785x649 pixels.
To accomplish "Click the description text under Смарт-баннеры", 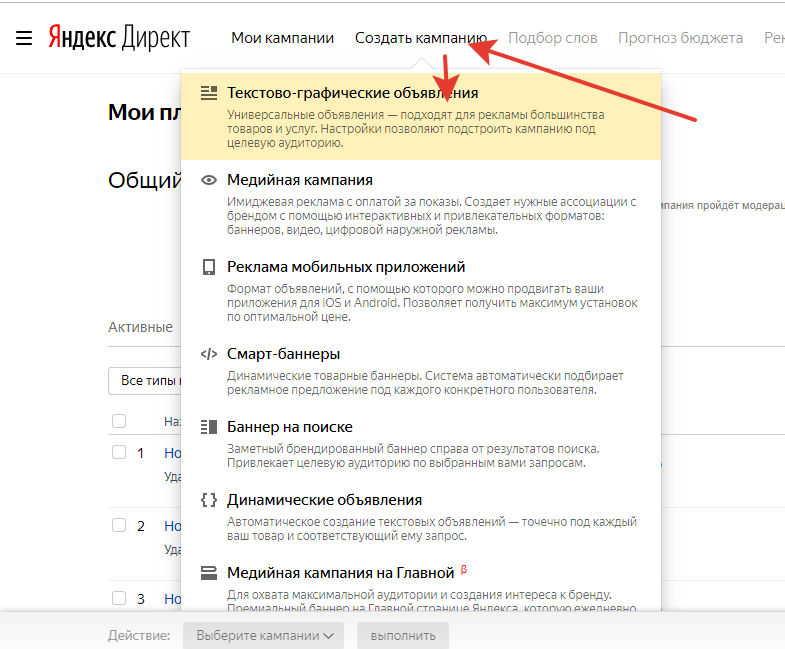I will 425,383.
